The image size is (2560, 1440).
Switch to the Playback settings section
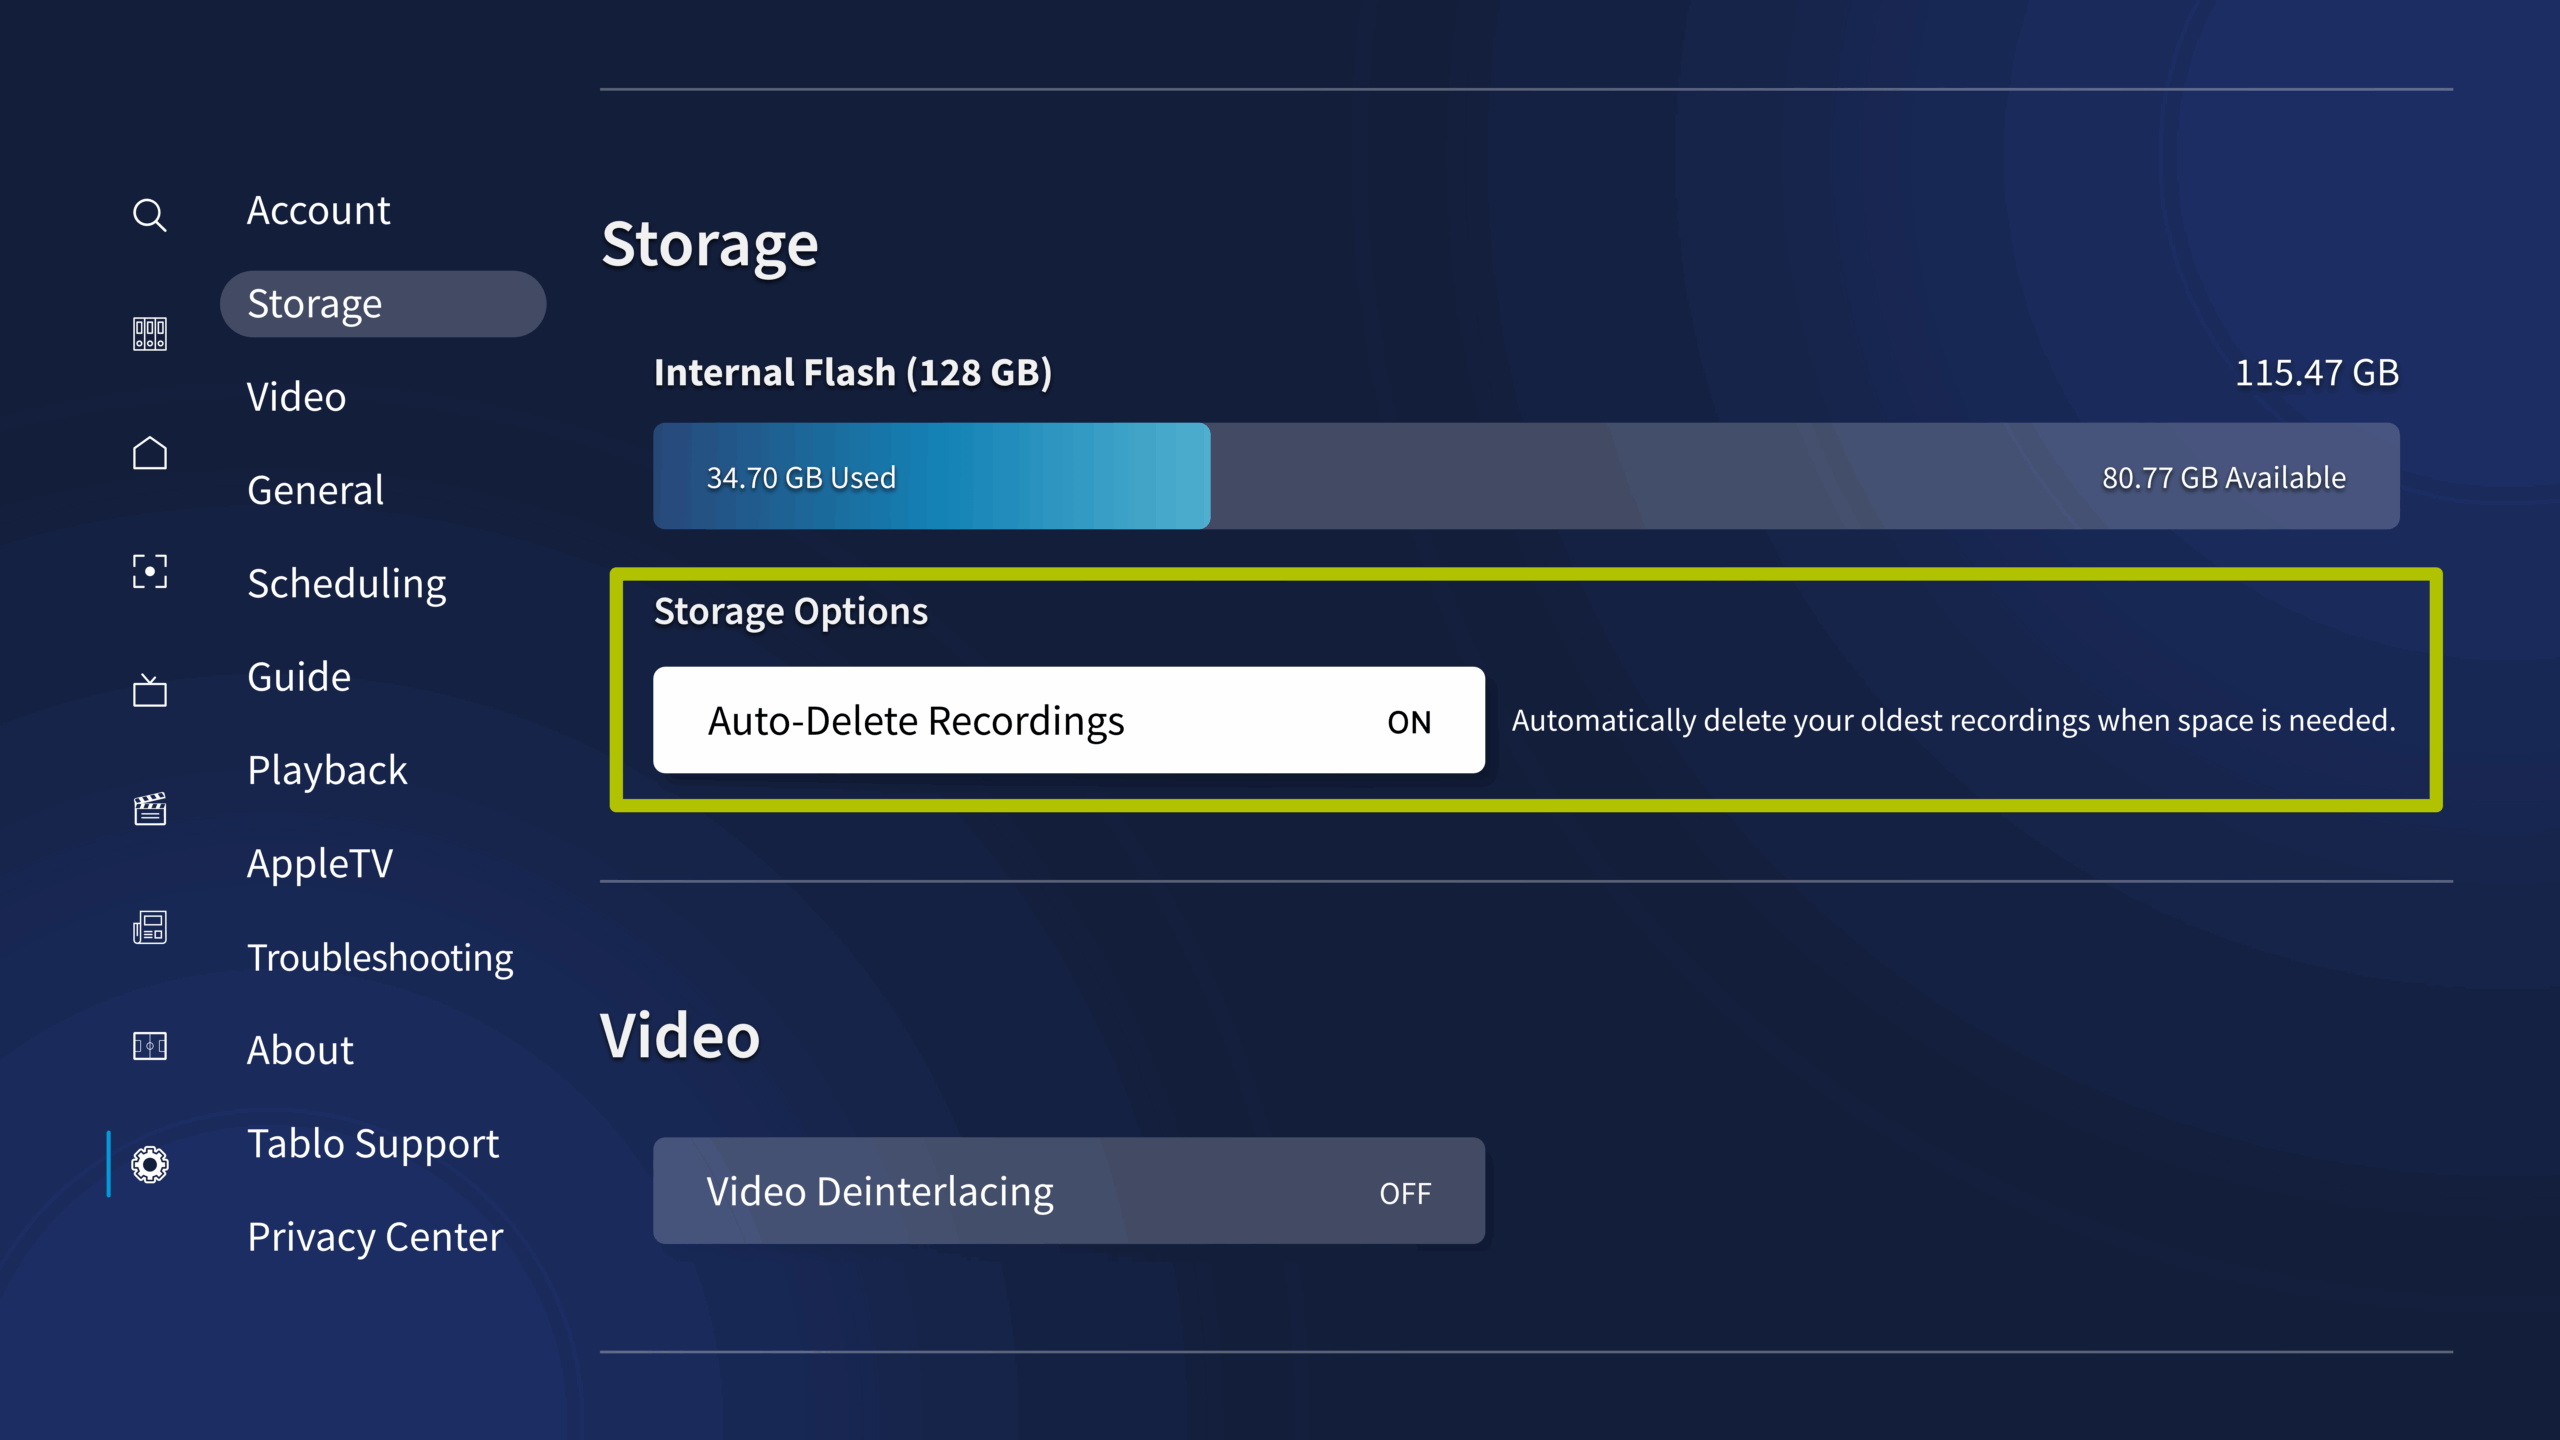point(327,769)
